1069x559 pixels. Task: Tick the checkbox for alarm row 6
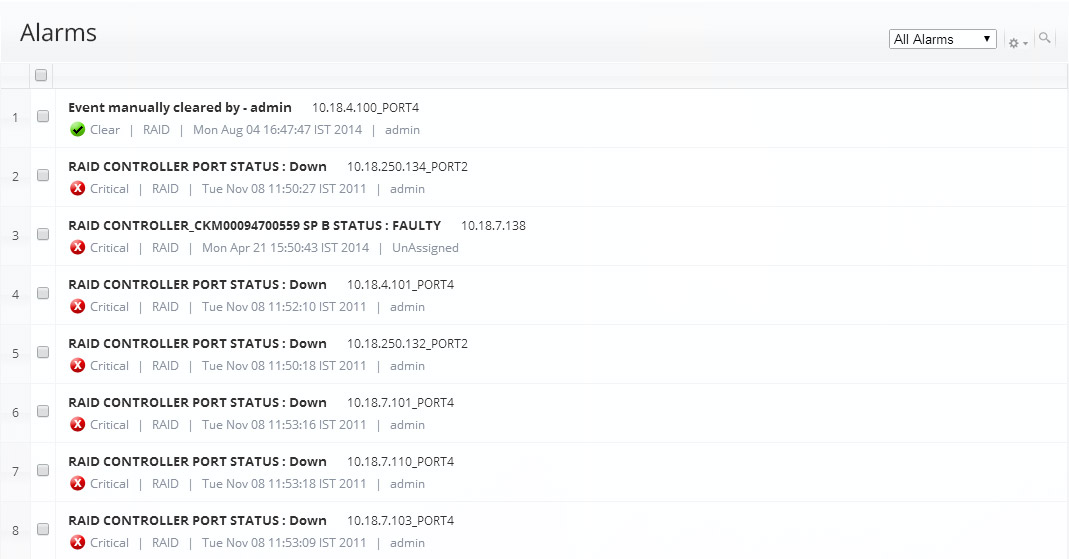(43, 411)
